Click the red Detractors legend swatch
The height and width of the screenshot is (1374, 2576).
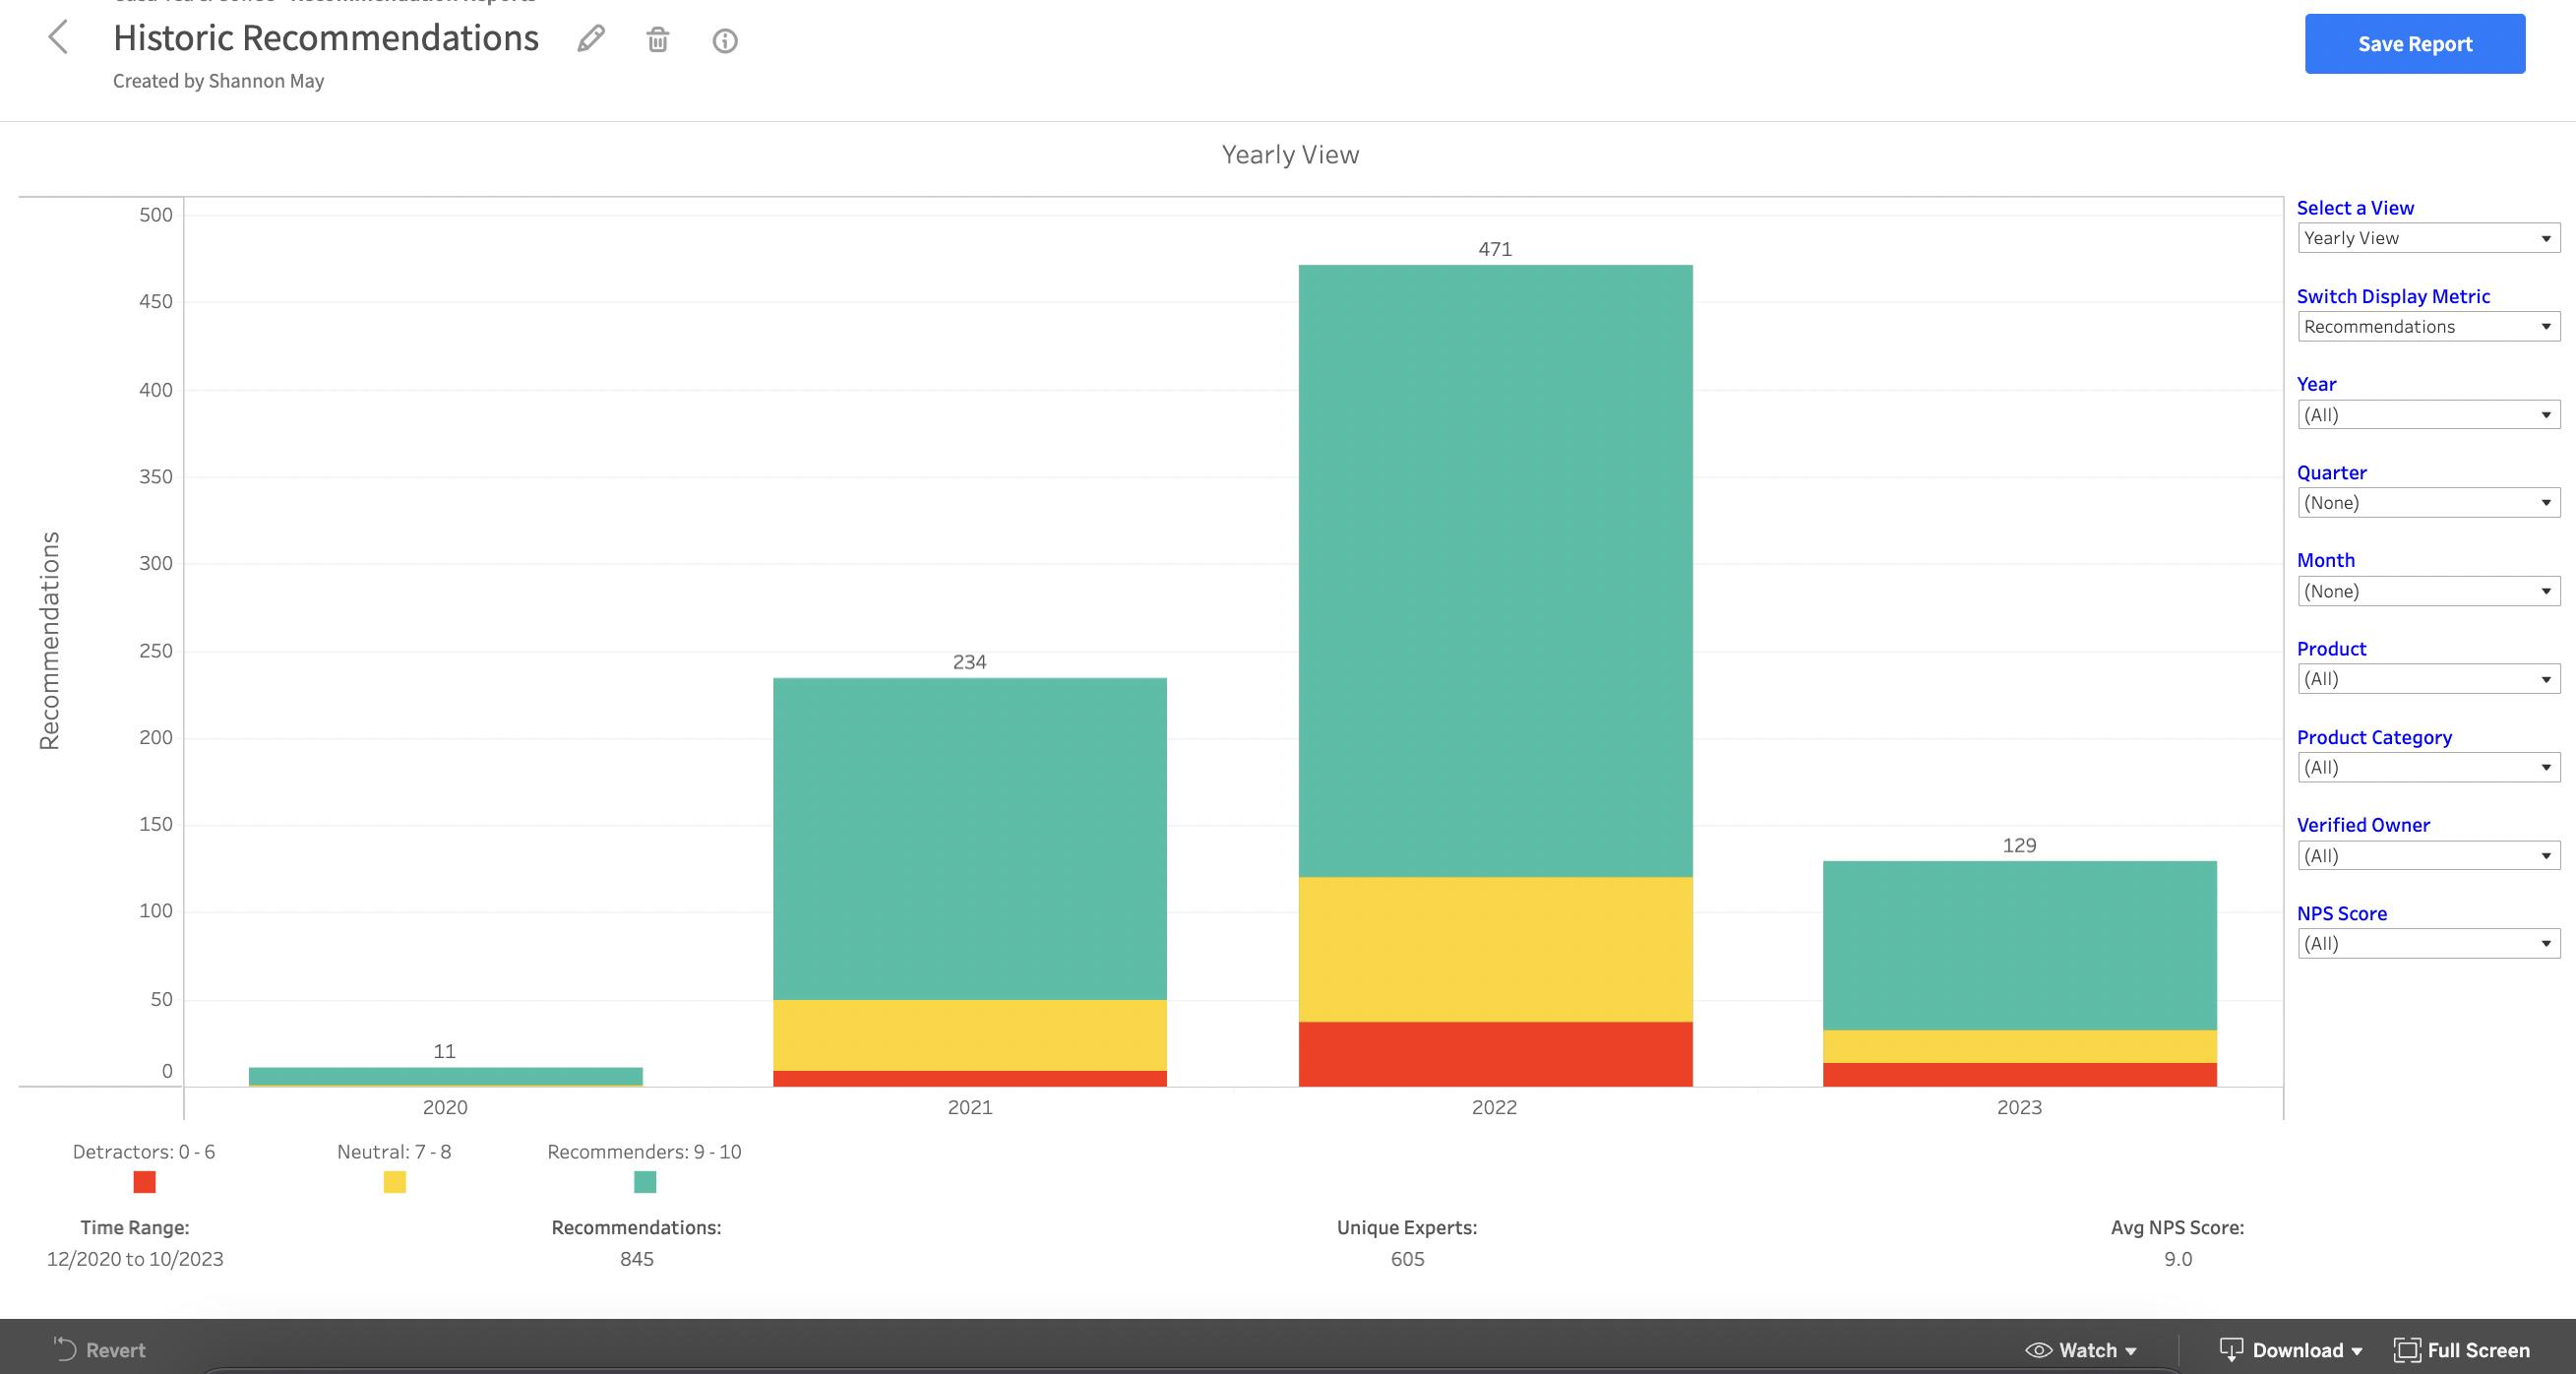coord(144,1182)
